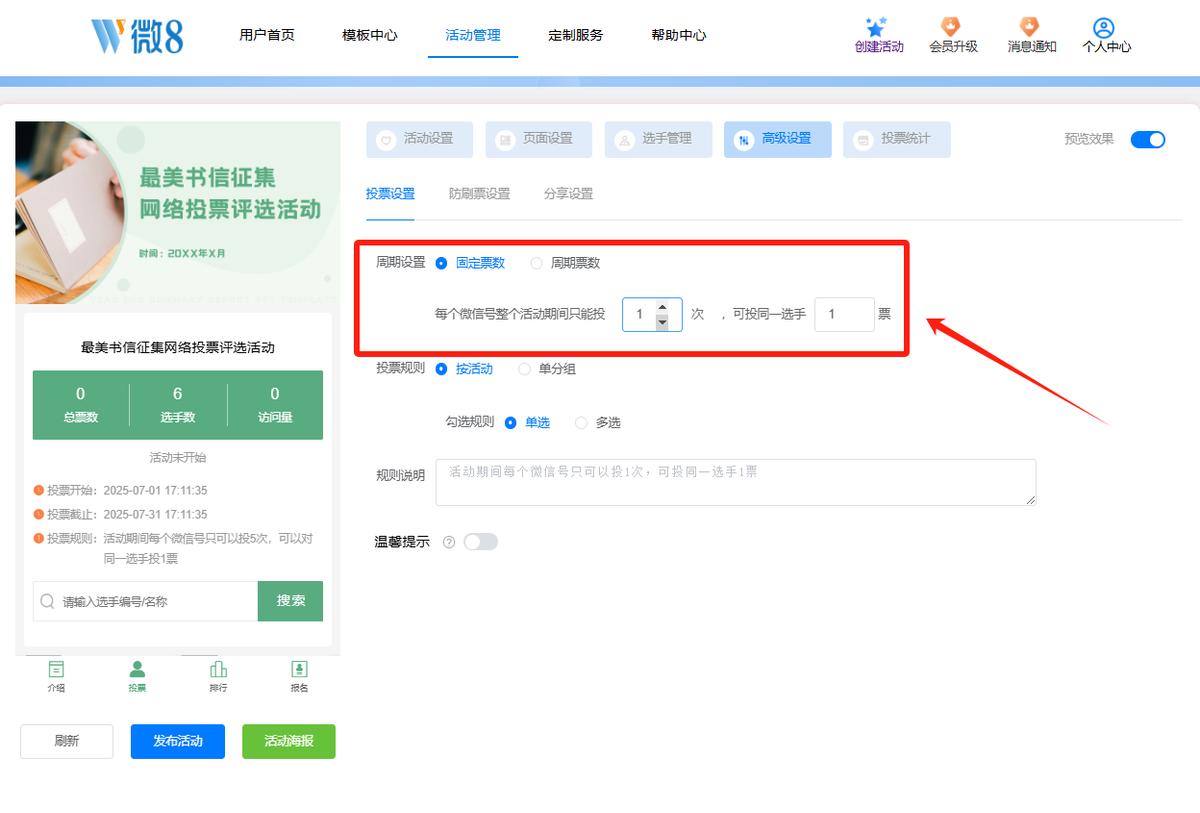Click the 访问量 counter
The height and width of the screenshot is (813, 1200).
point(275,405)
